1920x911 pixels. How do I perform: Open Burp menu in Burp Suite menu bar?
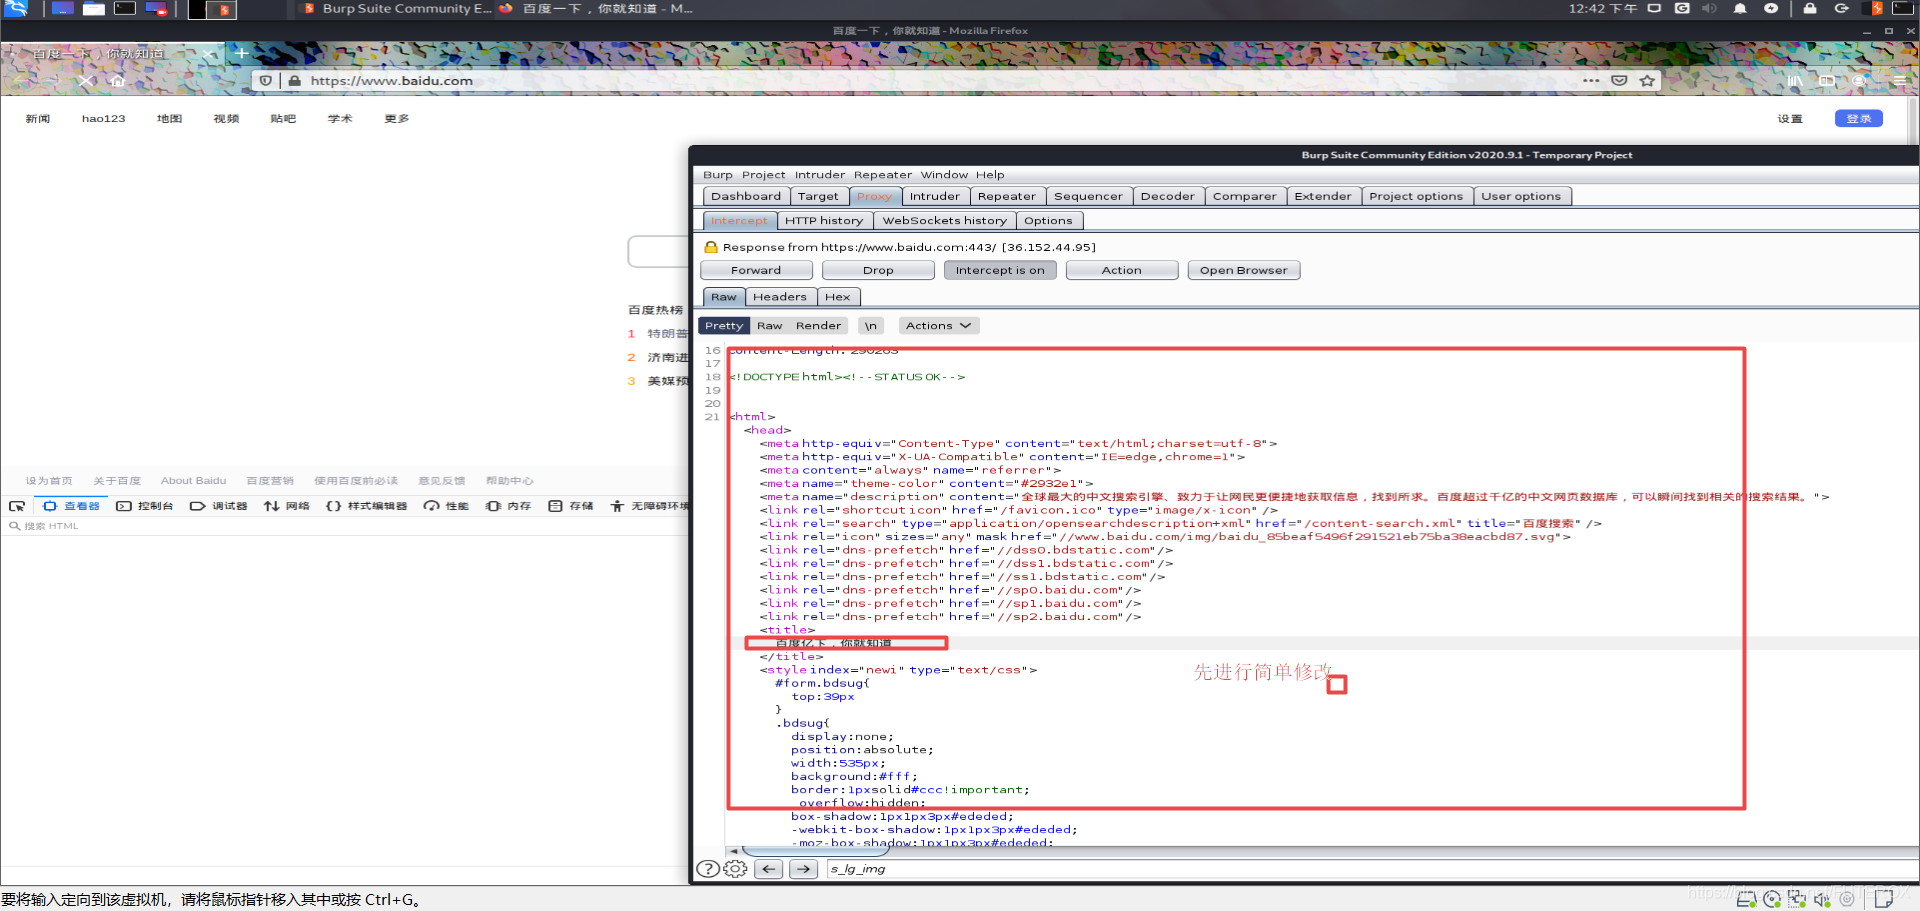tap(718, 175)
